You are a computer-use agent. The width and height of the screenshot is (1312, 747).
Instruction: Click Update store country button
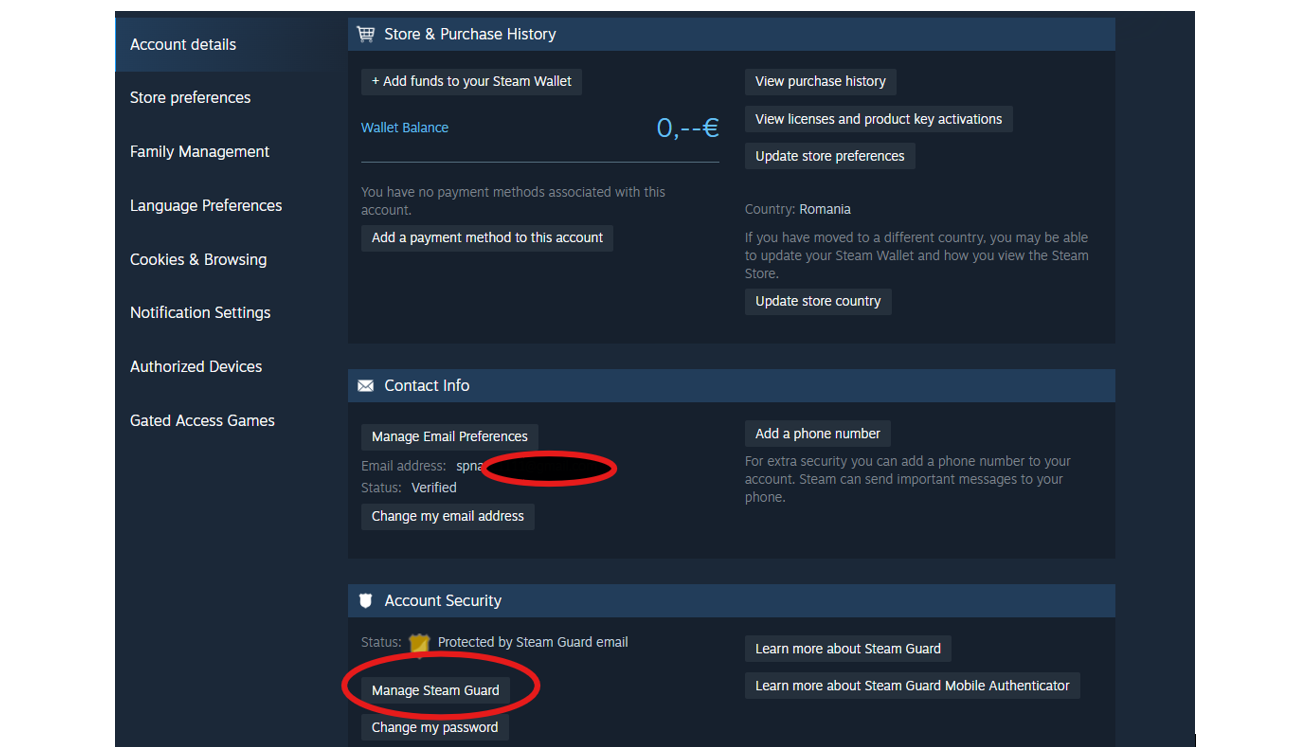tap(818, 301)
